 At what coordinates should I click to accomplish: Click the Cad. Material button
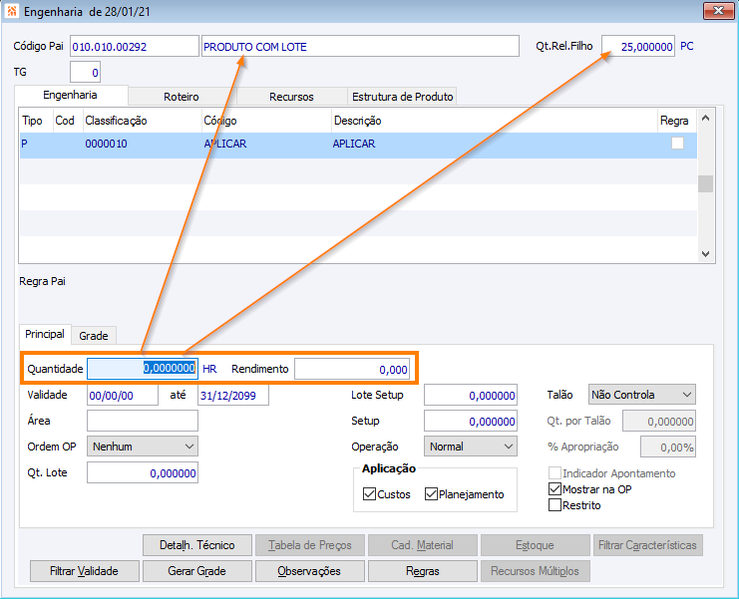click(422, 545)
